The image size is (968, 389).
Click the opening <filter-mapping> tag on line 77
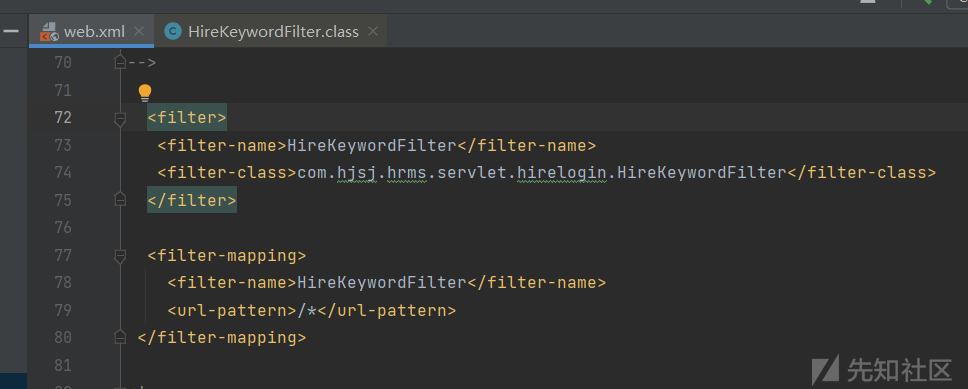coord(227,255)
